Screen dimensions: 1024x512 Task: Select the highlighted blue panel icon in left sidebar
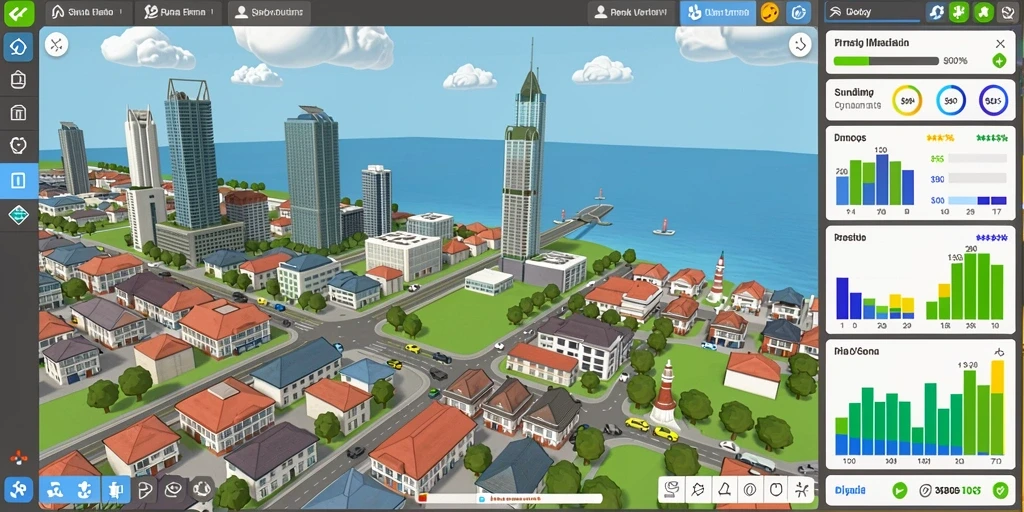[18, 181]
